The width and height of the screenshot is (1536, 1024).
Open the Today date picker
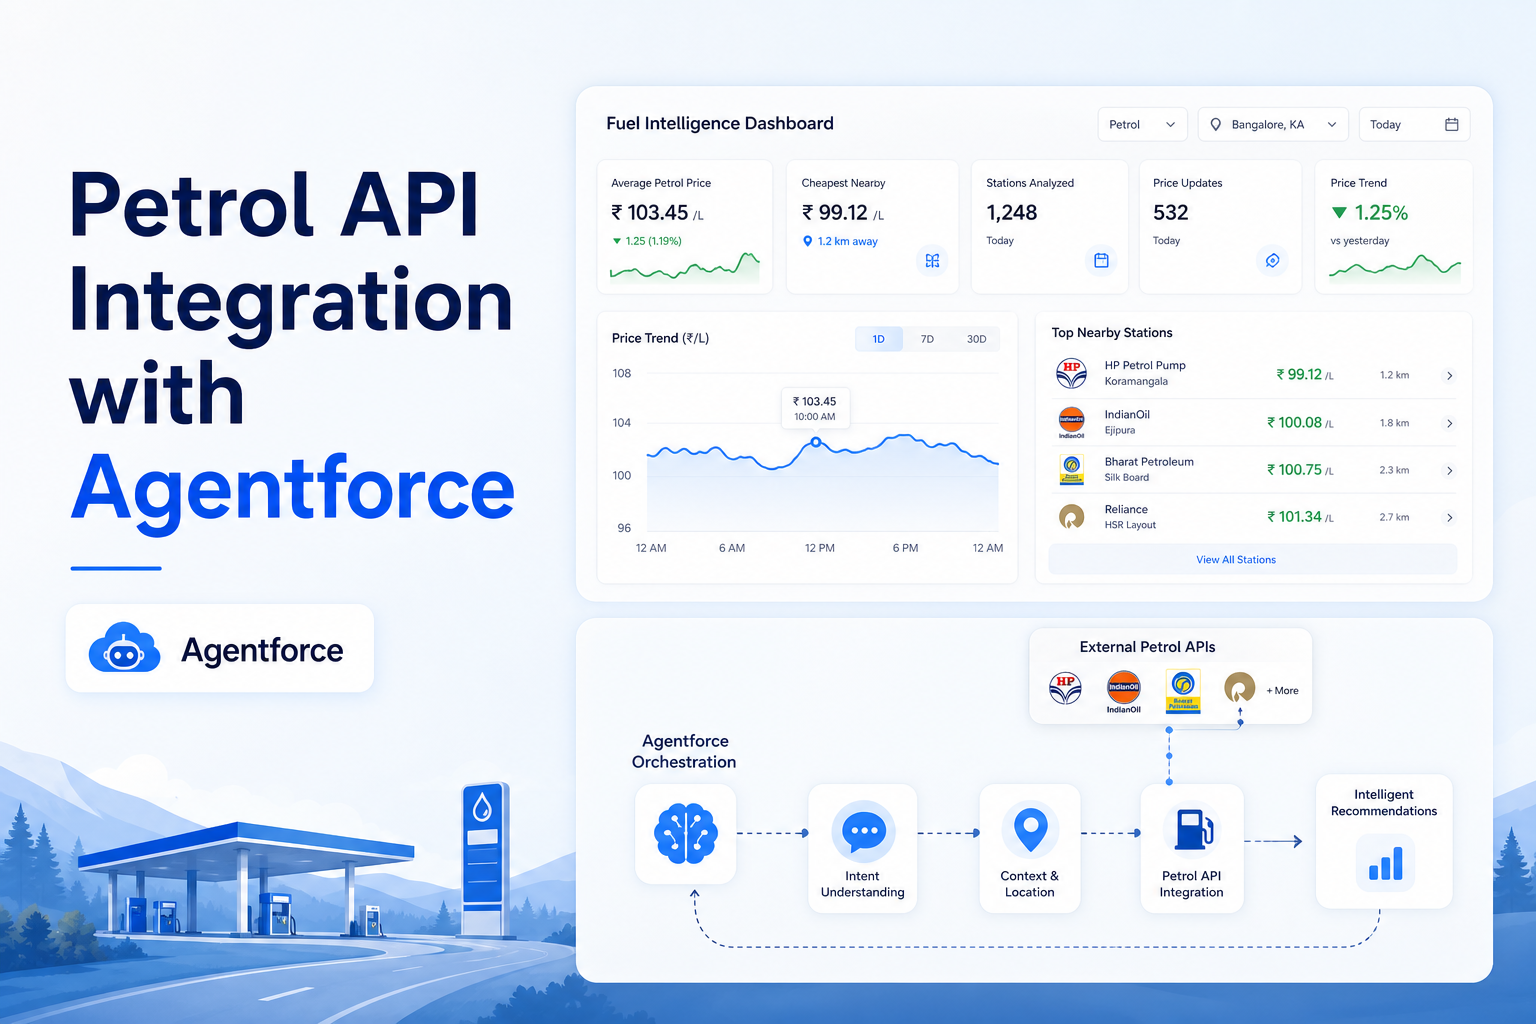click(1414, 124)
